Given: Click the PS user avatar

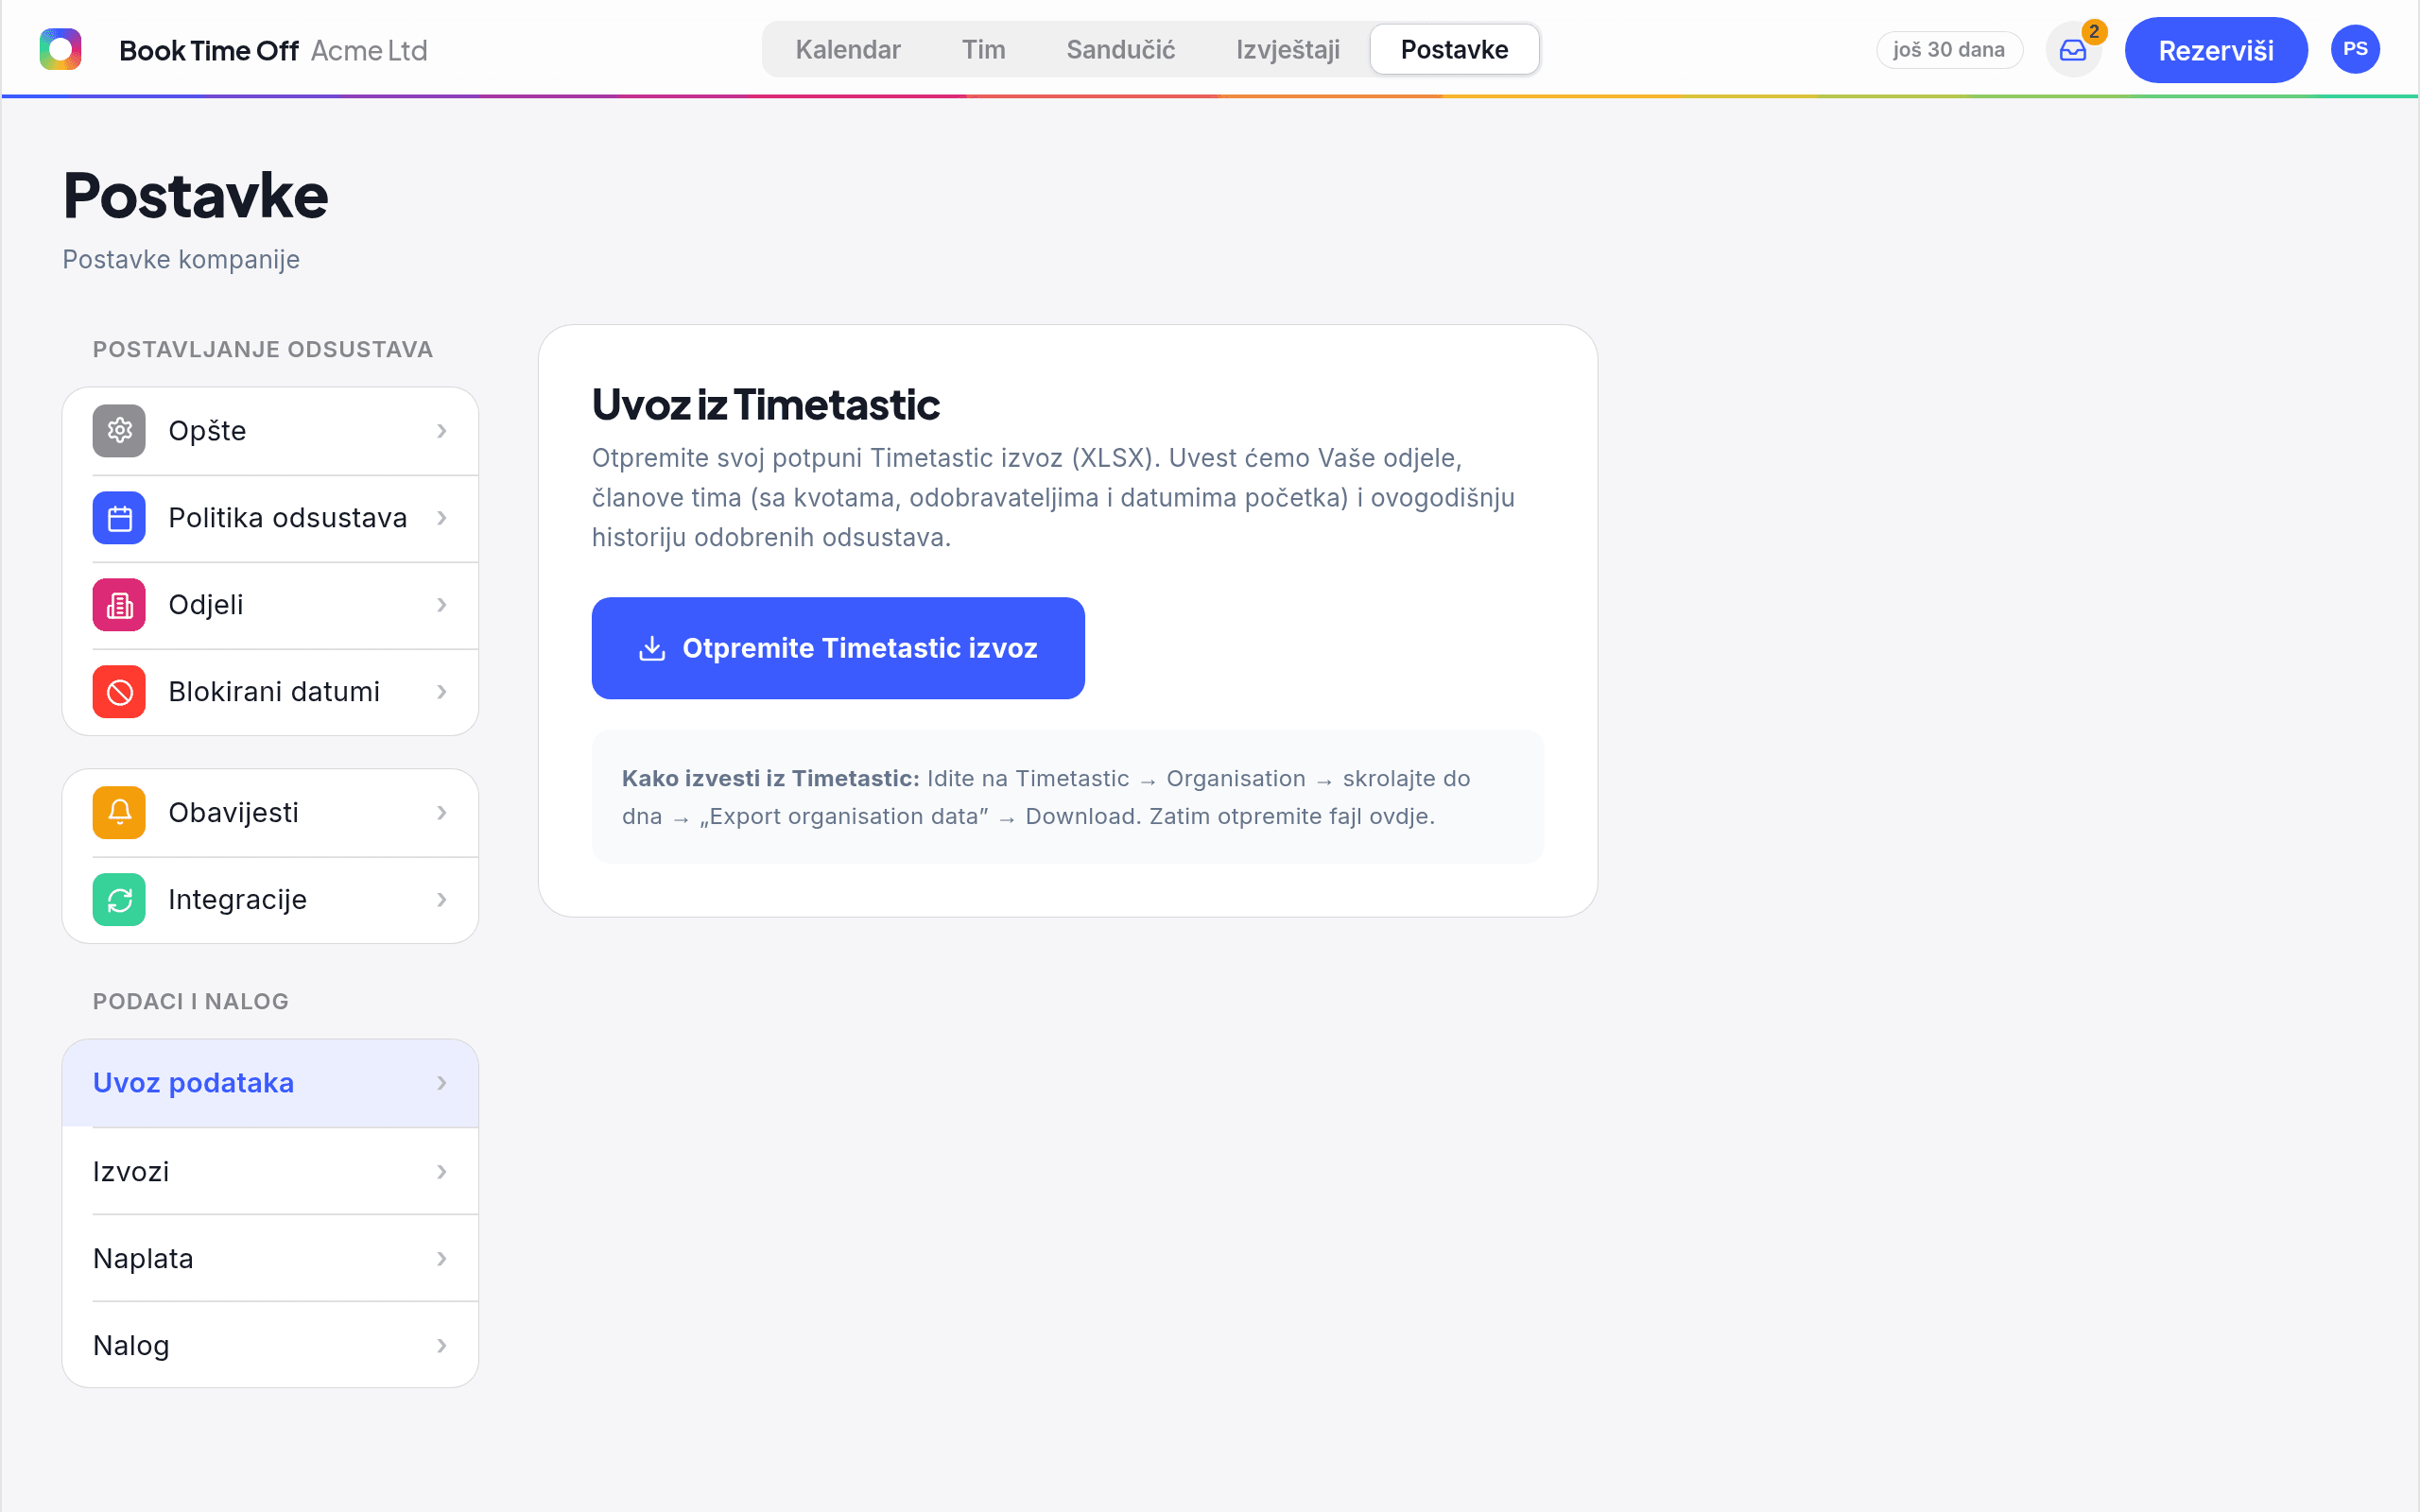Looking at the screenshot, I should click(x=2355, y=49).
